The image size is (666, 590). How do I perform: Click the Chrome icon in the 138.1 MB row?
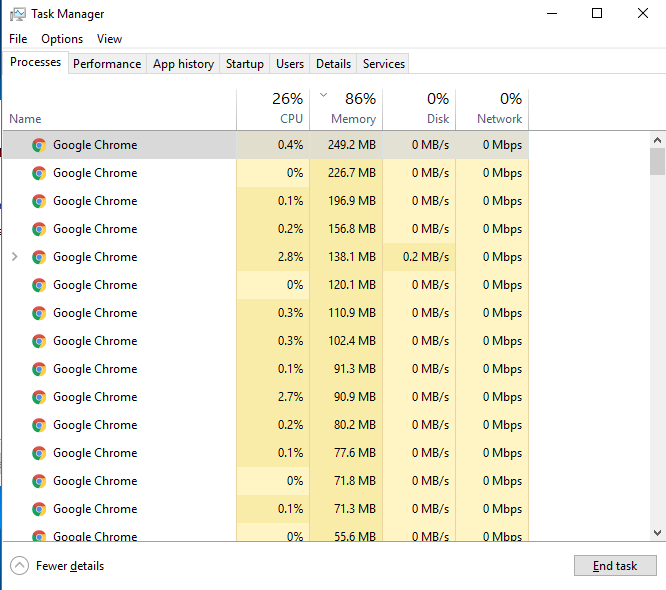(x=39, y=257)
